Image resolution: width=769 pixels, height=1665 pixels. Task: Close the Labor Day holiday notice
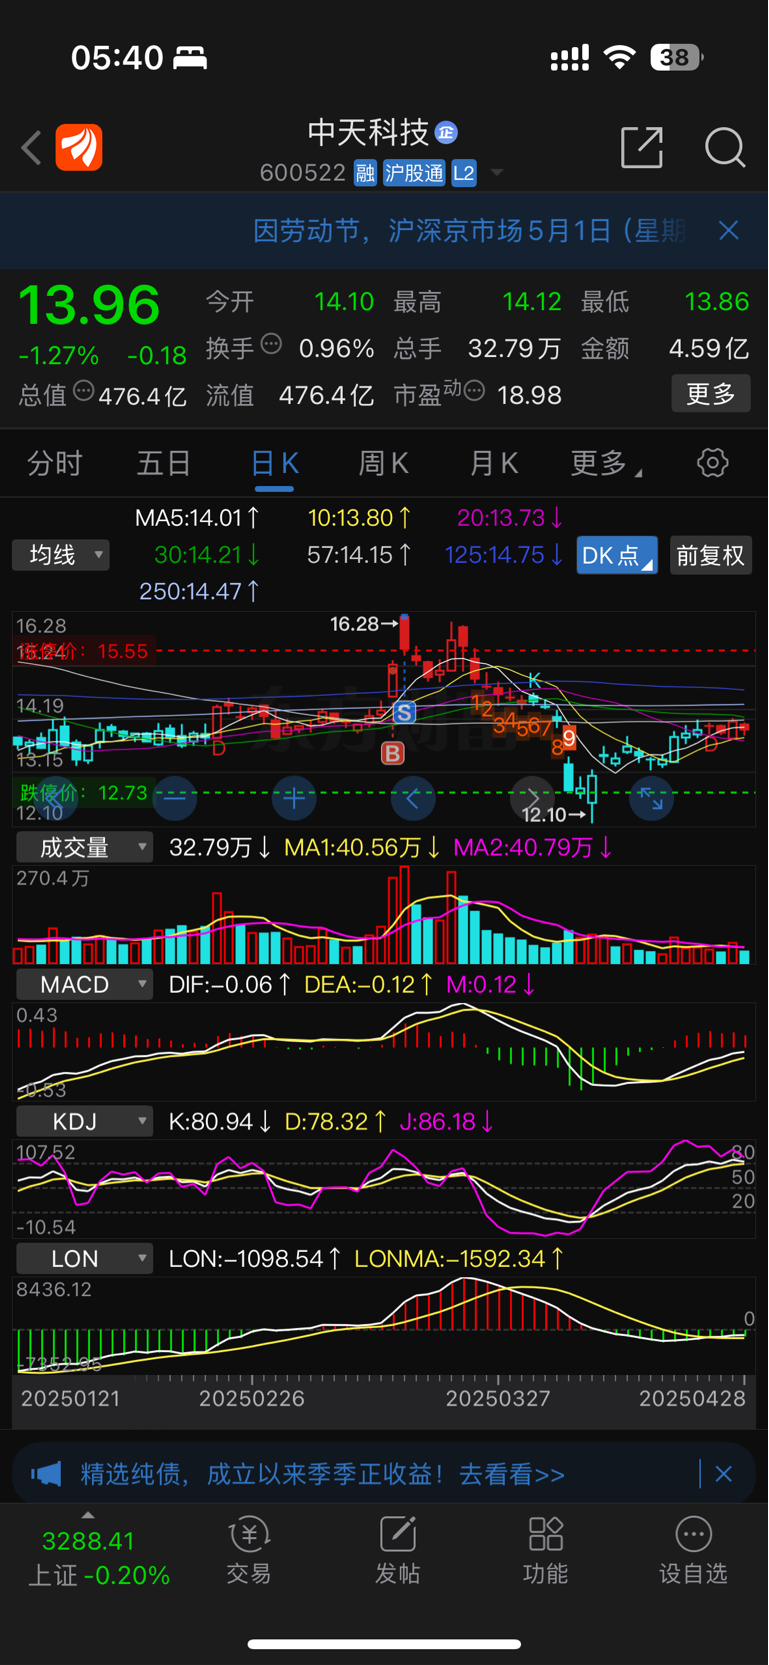[729, 231]
